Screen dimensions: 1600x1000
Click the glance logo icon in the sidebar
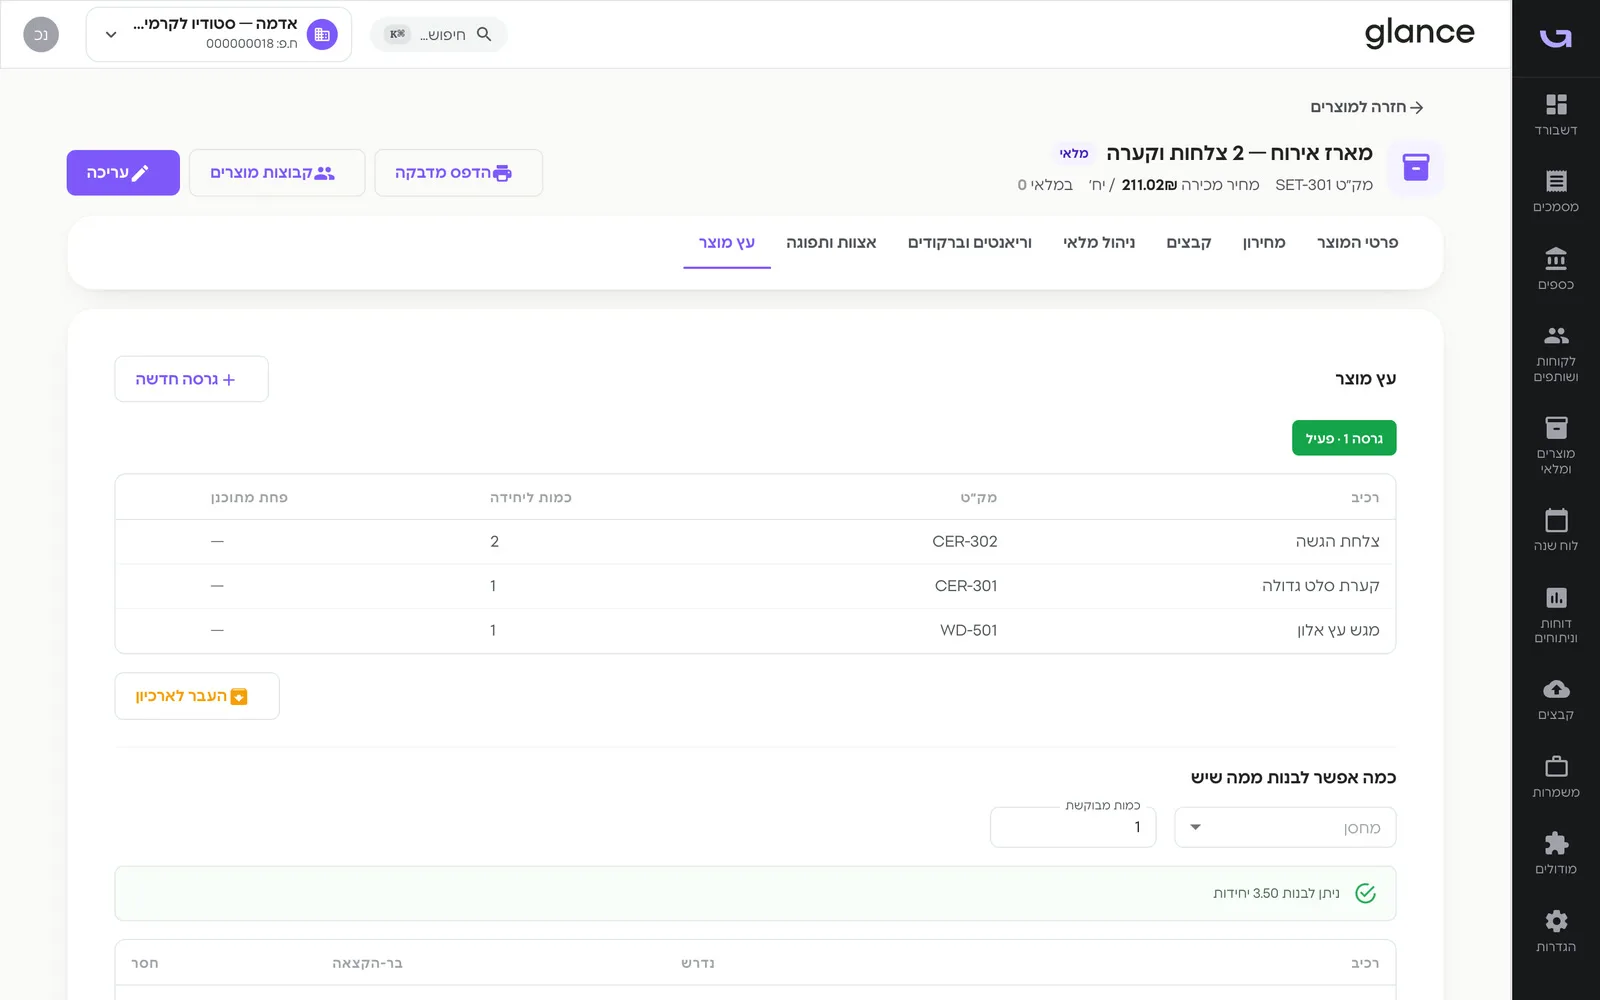(1556, 38)
